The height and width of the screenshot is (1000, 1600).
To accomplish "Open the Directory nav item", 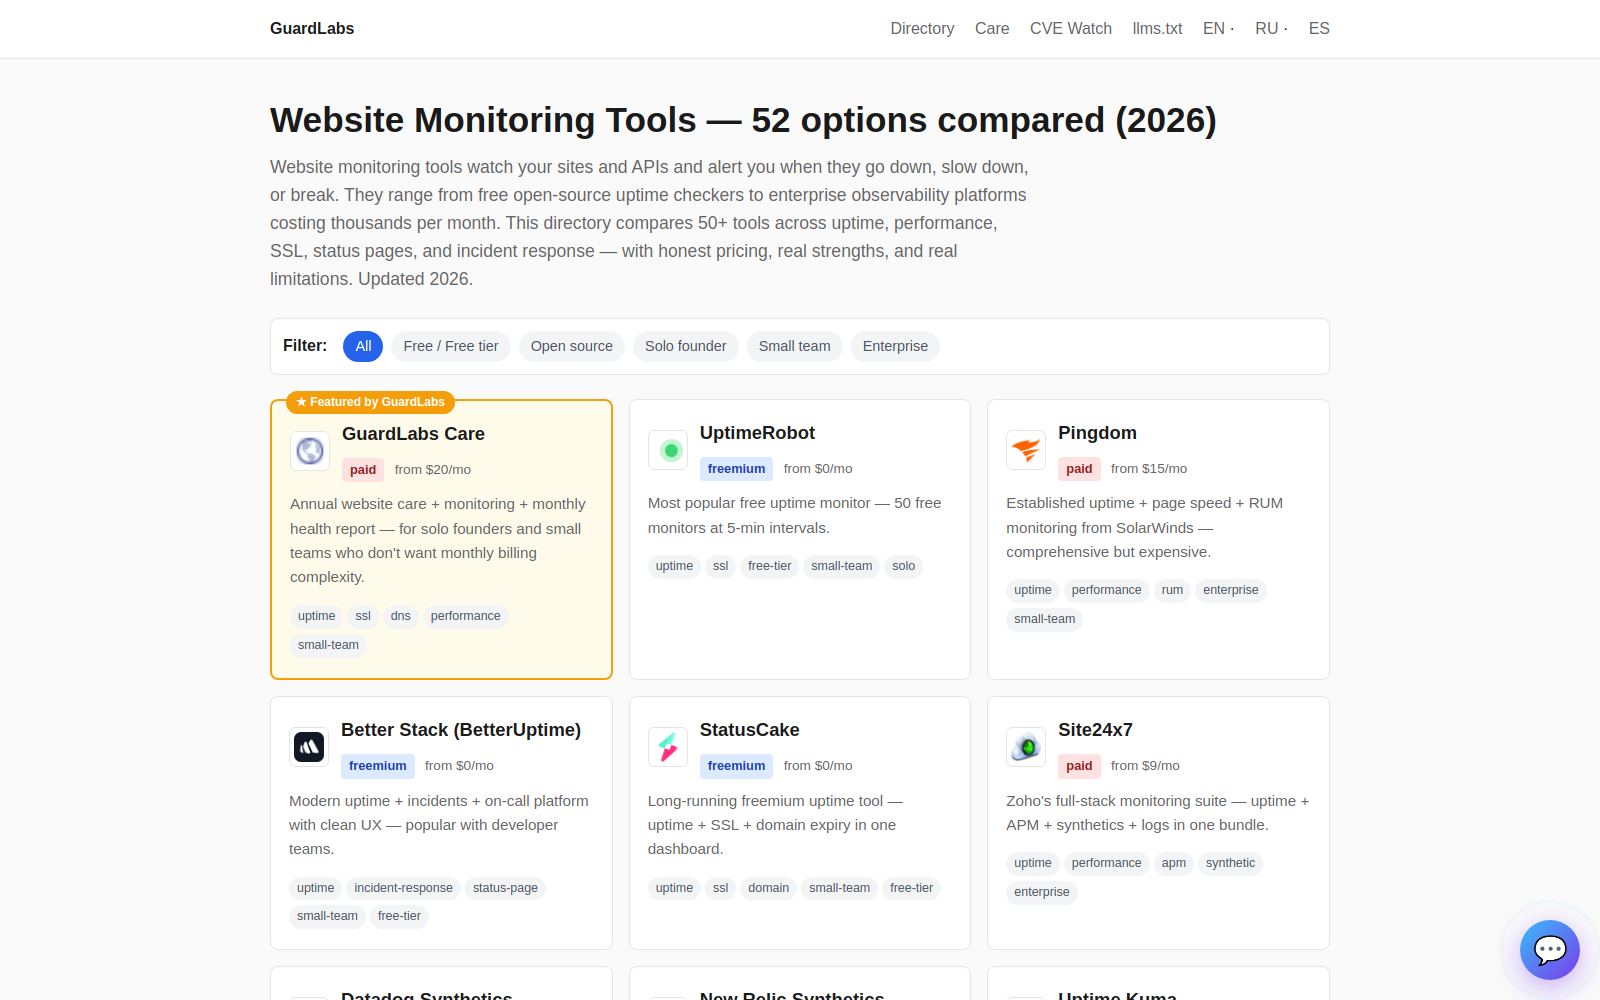I will tap(922, 29).
